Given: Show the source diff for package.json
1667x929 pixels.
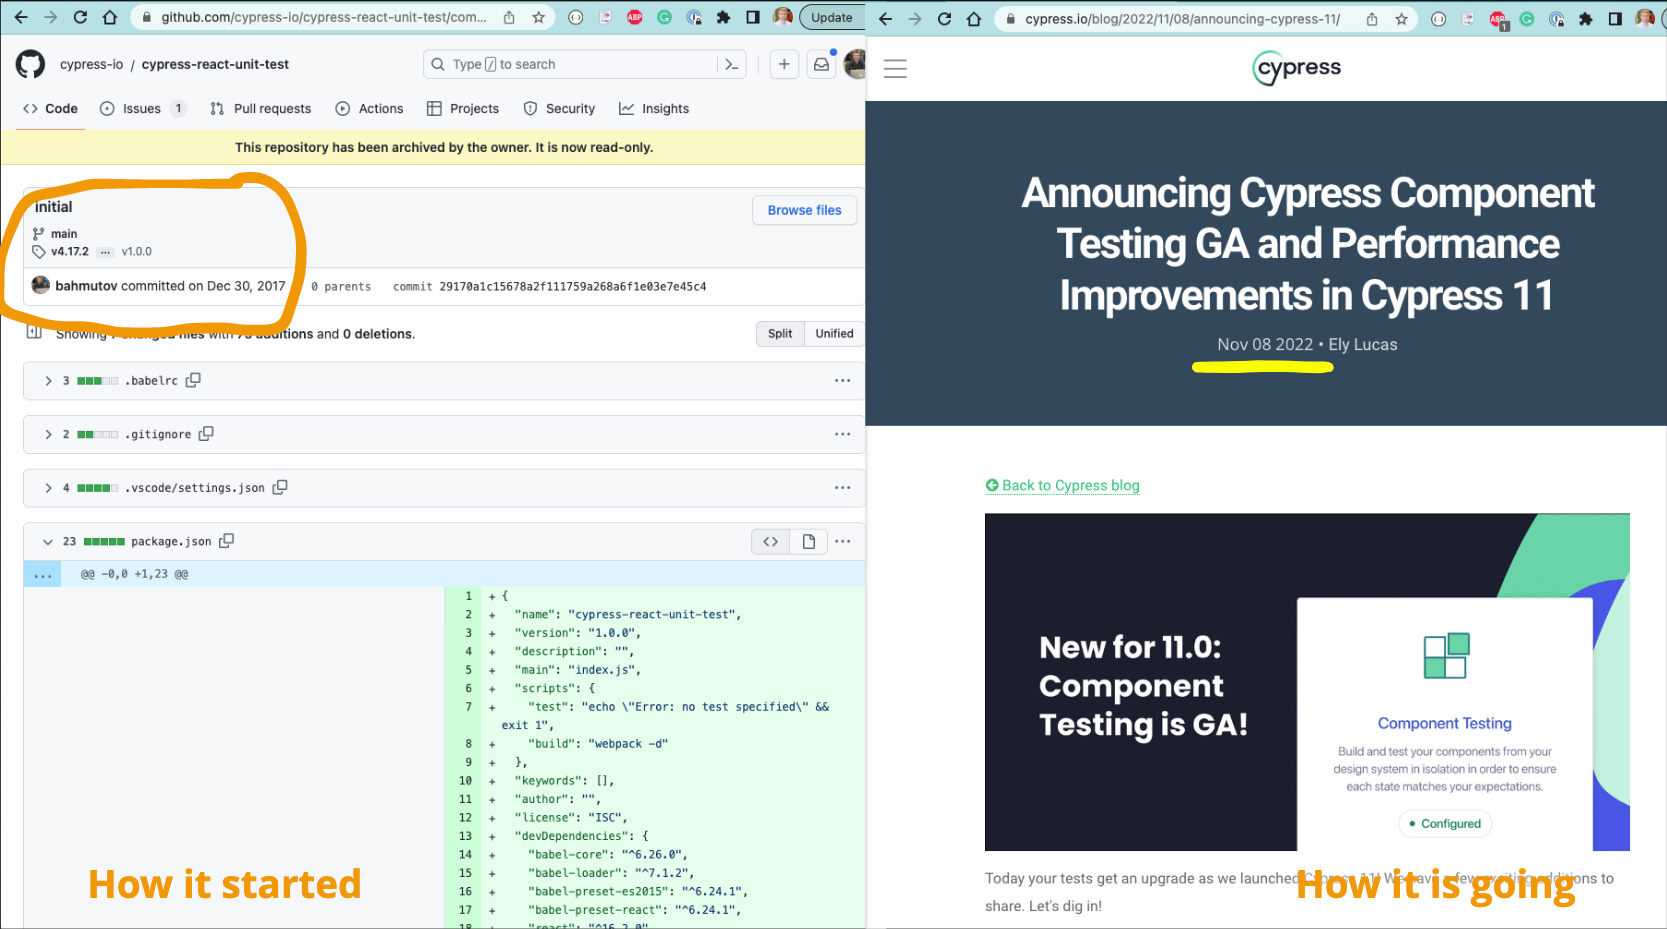Looking at the screenshot, I should click(x=770, y=541).
